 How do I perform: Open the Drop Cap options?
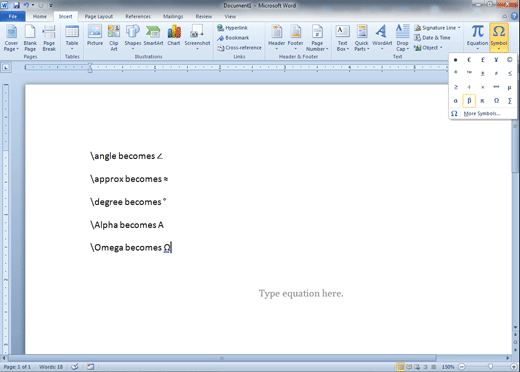[402, 38]
